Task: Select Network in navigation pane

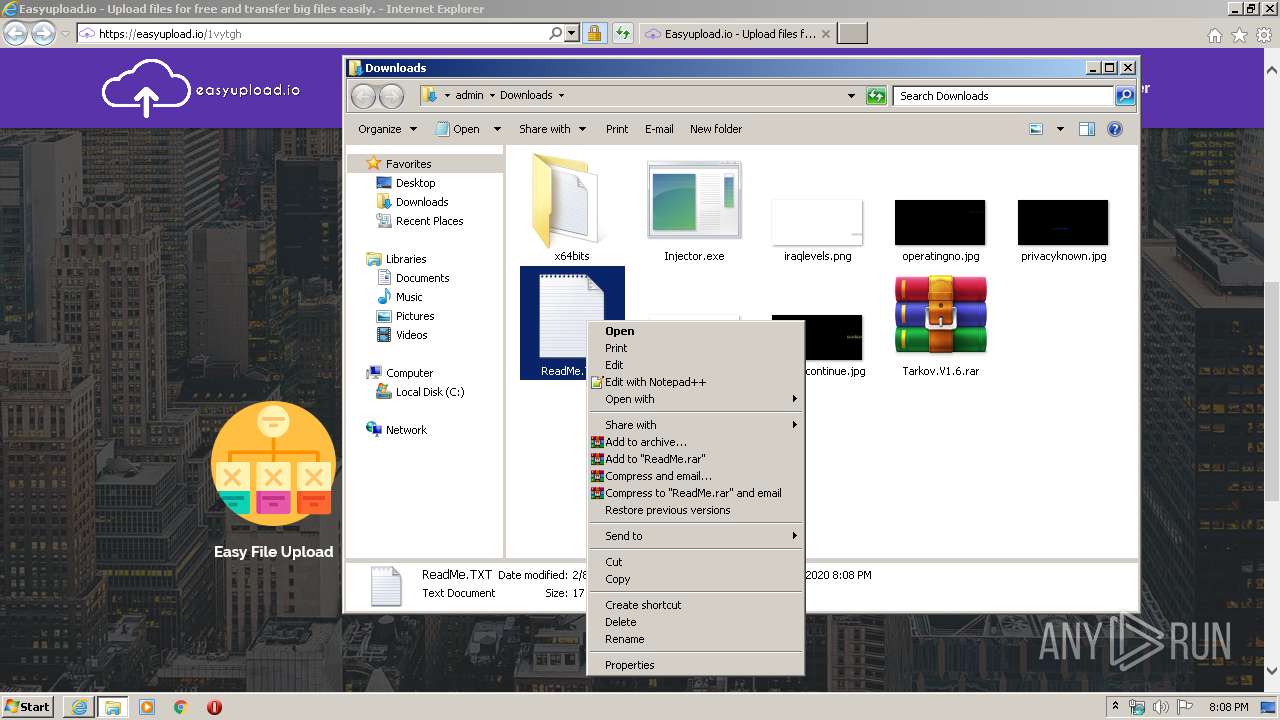Action: (x=406, y=430)
